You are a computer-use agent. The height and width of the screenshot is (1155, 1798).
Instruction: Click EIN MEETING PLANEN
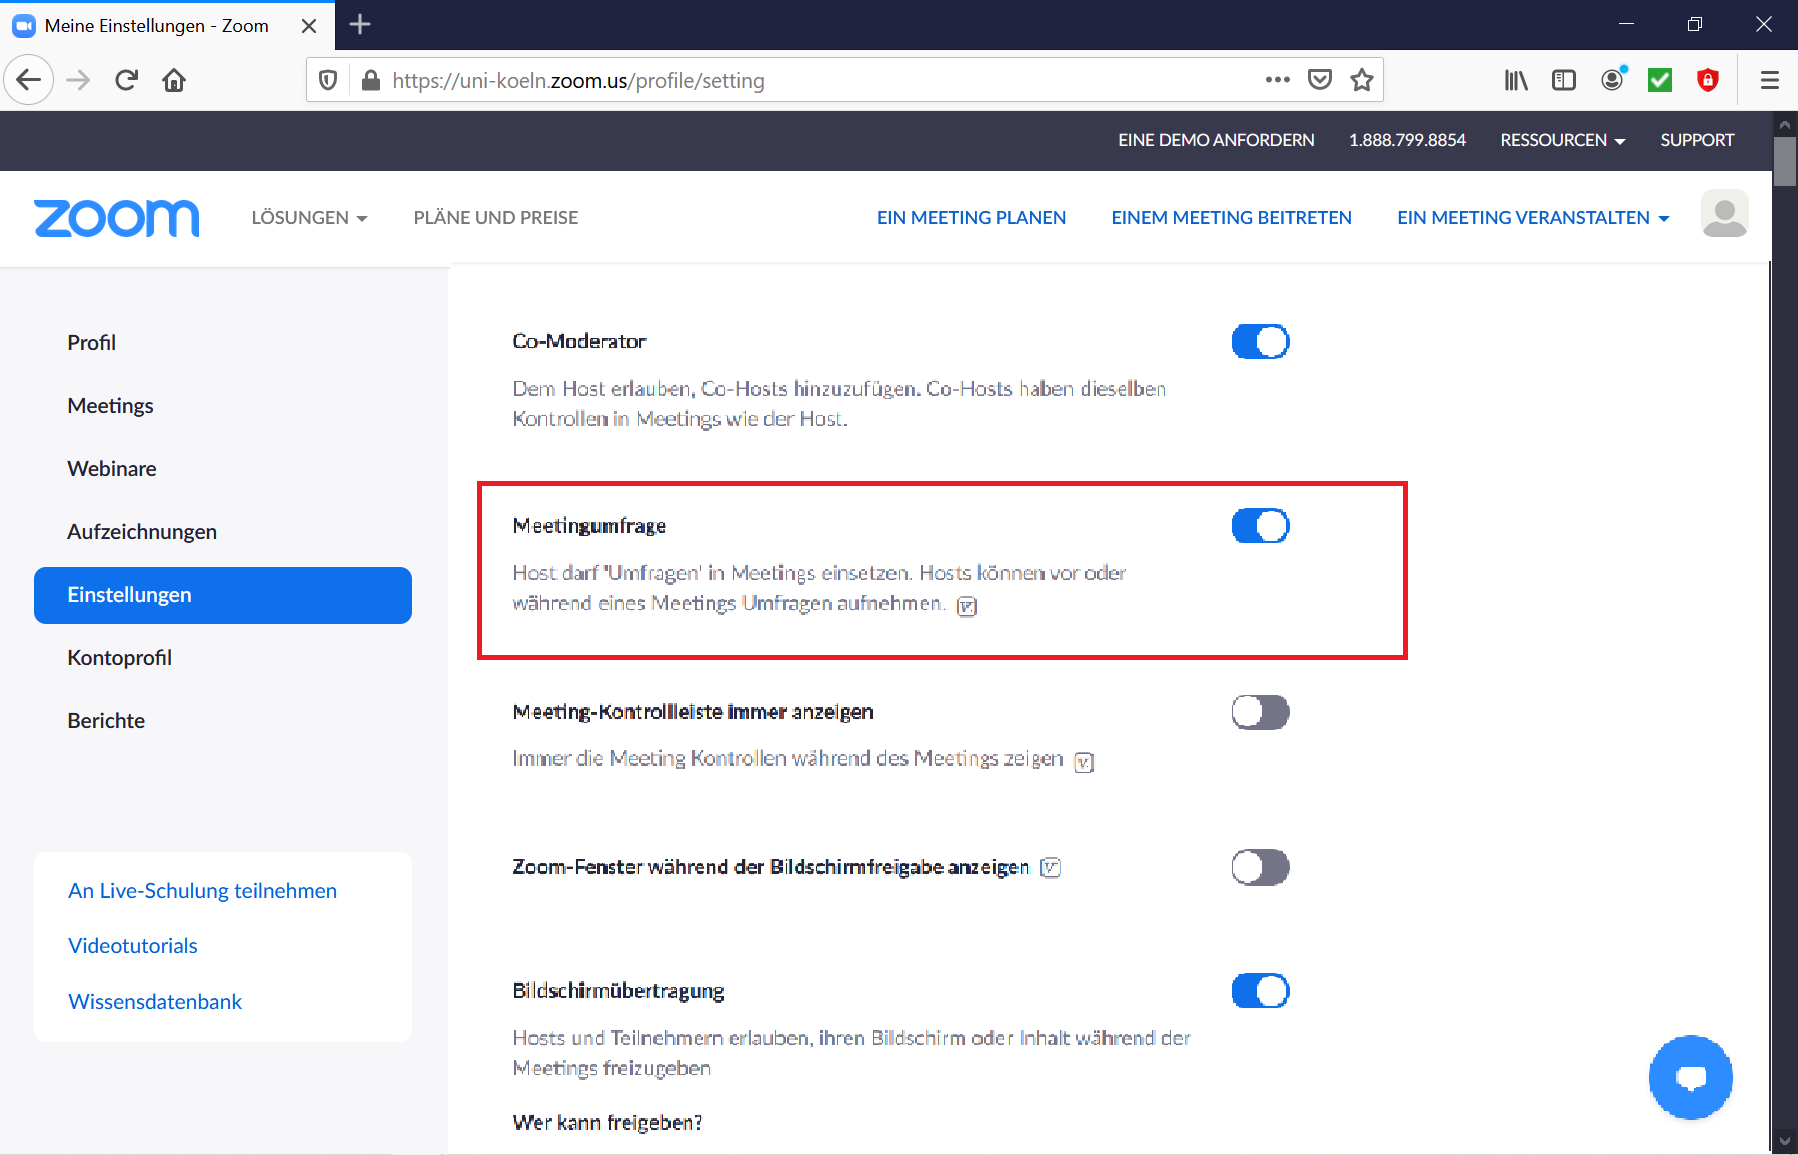[971, 218]
